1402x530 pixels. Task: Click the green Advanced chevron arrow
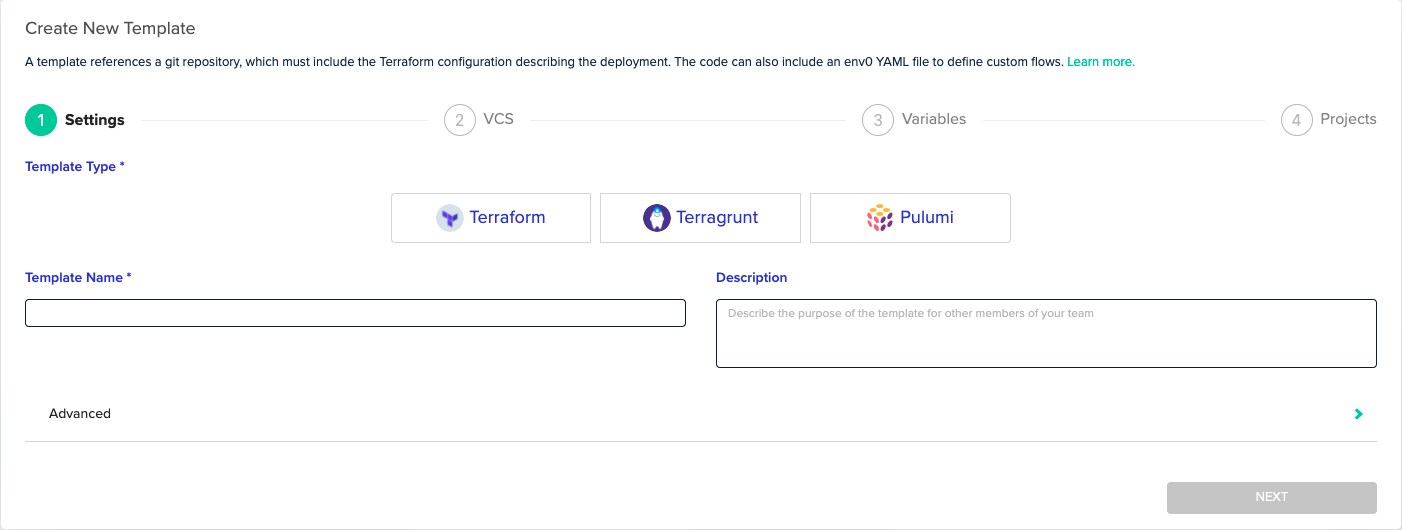coord(1358,414)
